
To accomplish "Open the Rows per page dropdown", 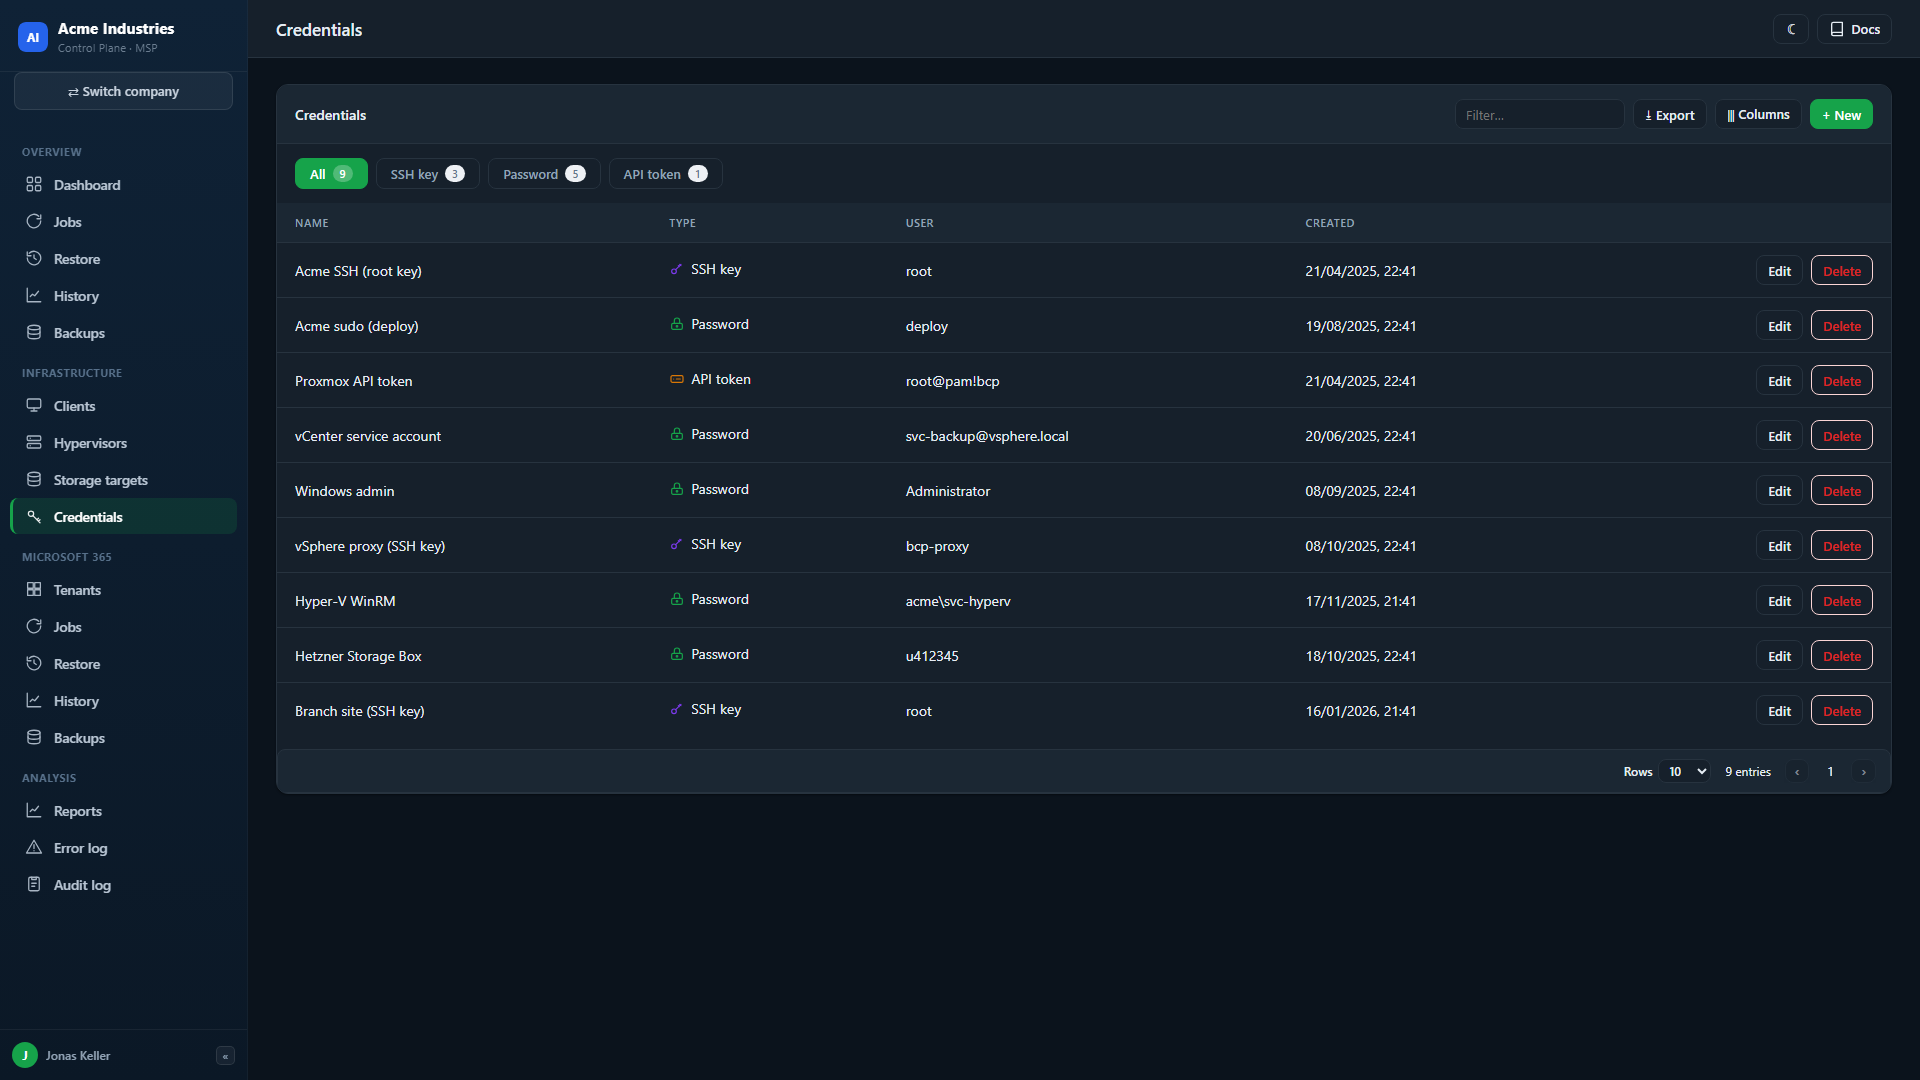I will (1685, 772).
